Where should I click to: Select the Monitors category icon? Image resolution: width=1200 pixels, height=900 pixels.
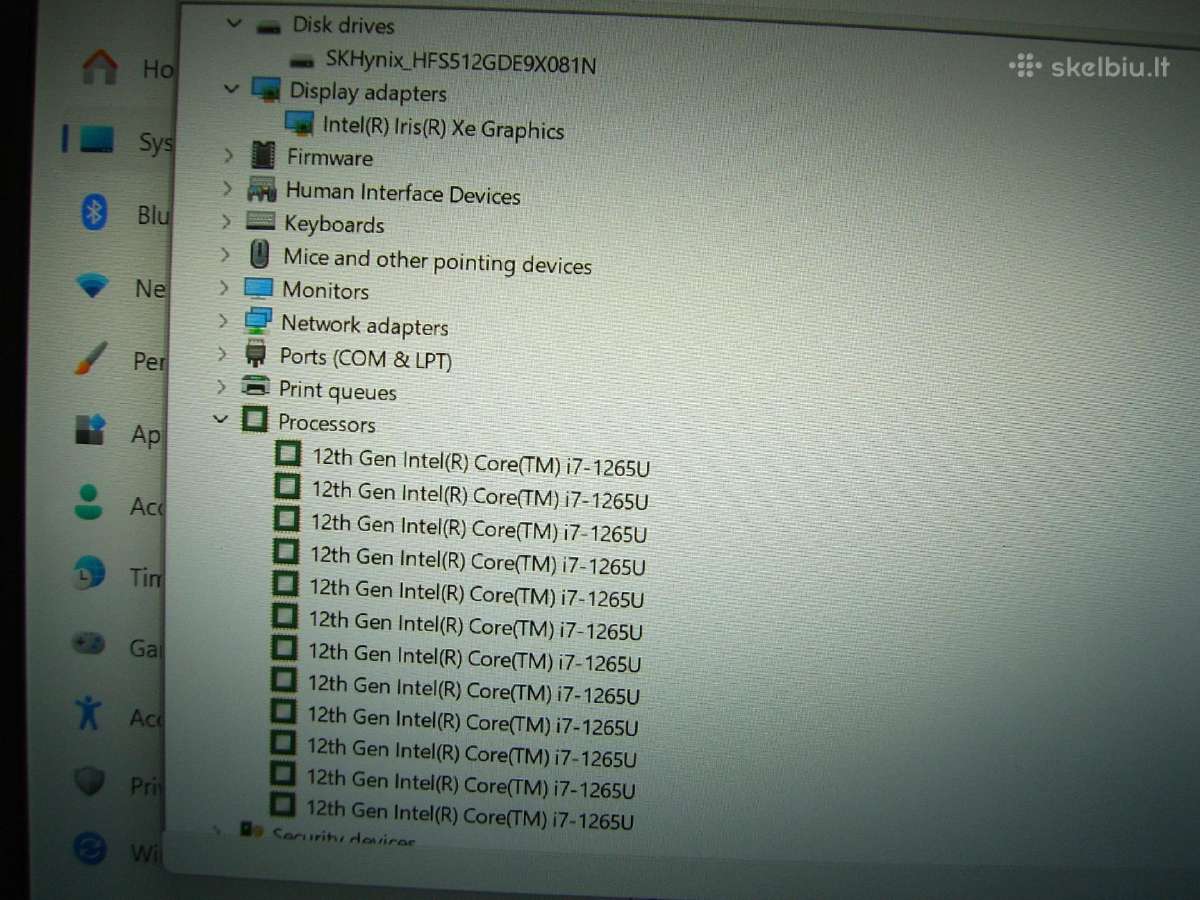tap(259, 289)
